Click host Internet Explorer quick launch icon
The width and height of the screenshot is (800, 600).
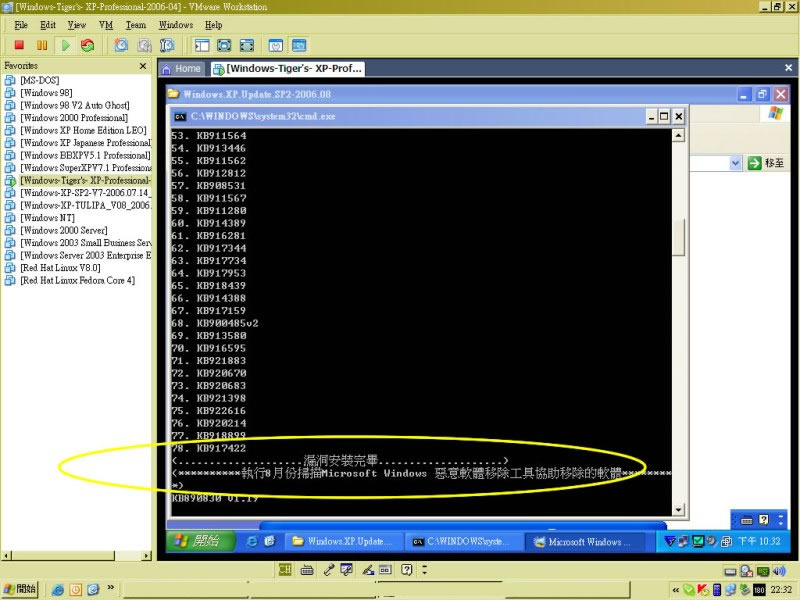pos(58,590)
